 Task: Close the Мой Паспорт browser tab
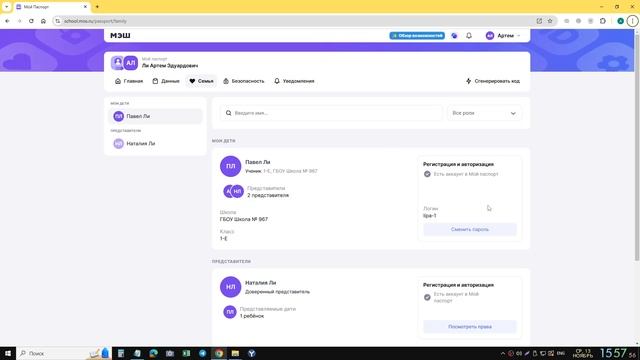click(85, 7)
